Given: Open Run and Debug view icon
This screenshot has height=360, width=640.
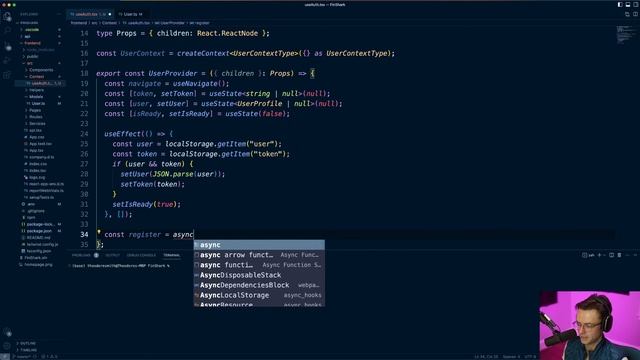Looking at the screenshot, I should tap(7, 60).
